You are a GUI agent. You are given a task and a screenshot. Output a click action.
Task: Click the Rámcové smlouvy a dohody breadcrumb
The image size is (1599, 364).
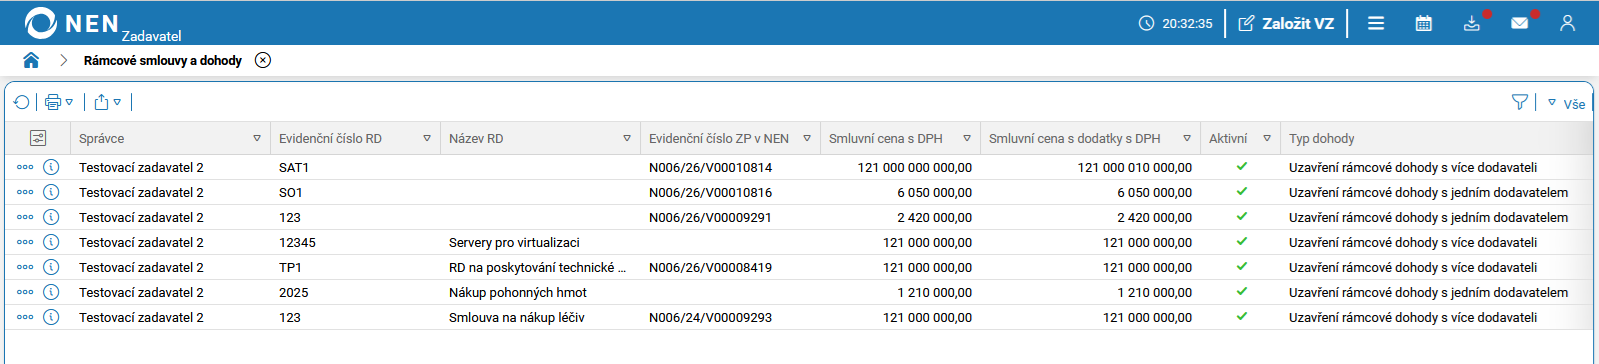click(163, 60)
